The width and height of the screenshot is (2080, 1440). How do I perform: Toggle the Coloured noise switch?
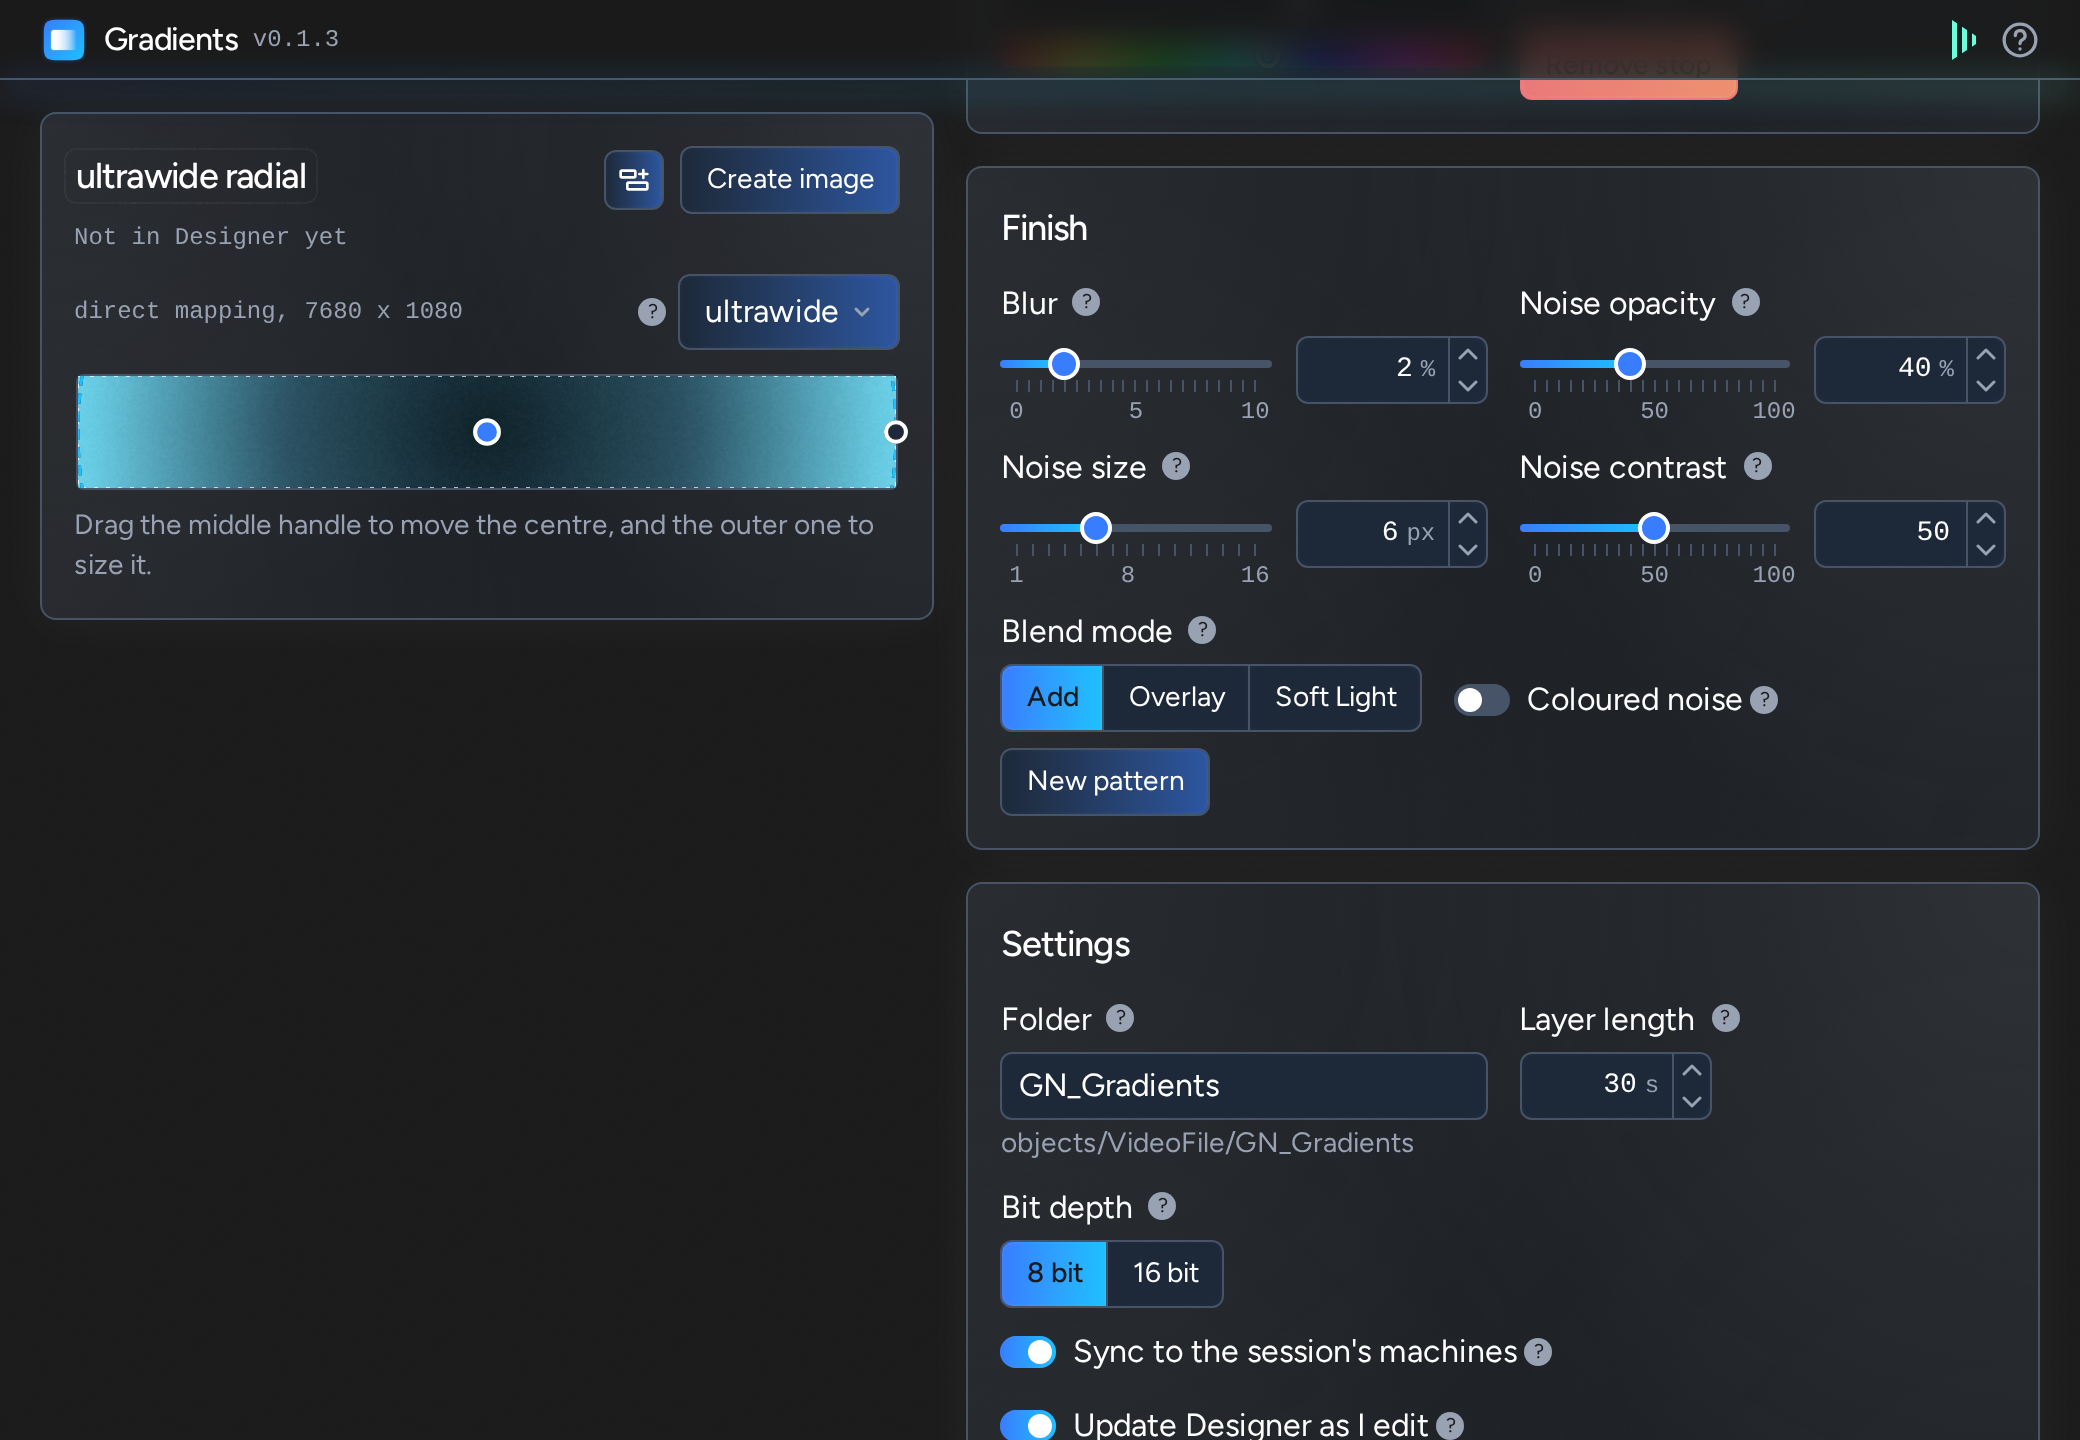[1482, 700]
